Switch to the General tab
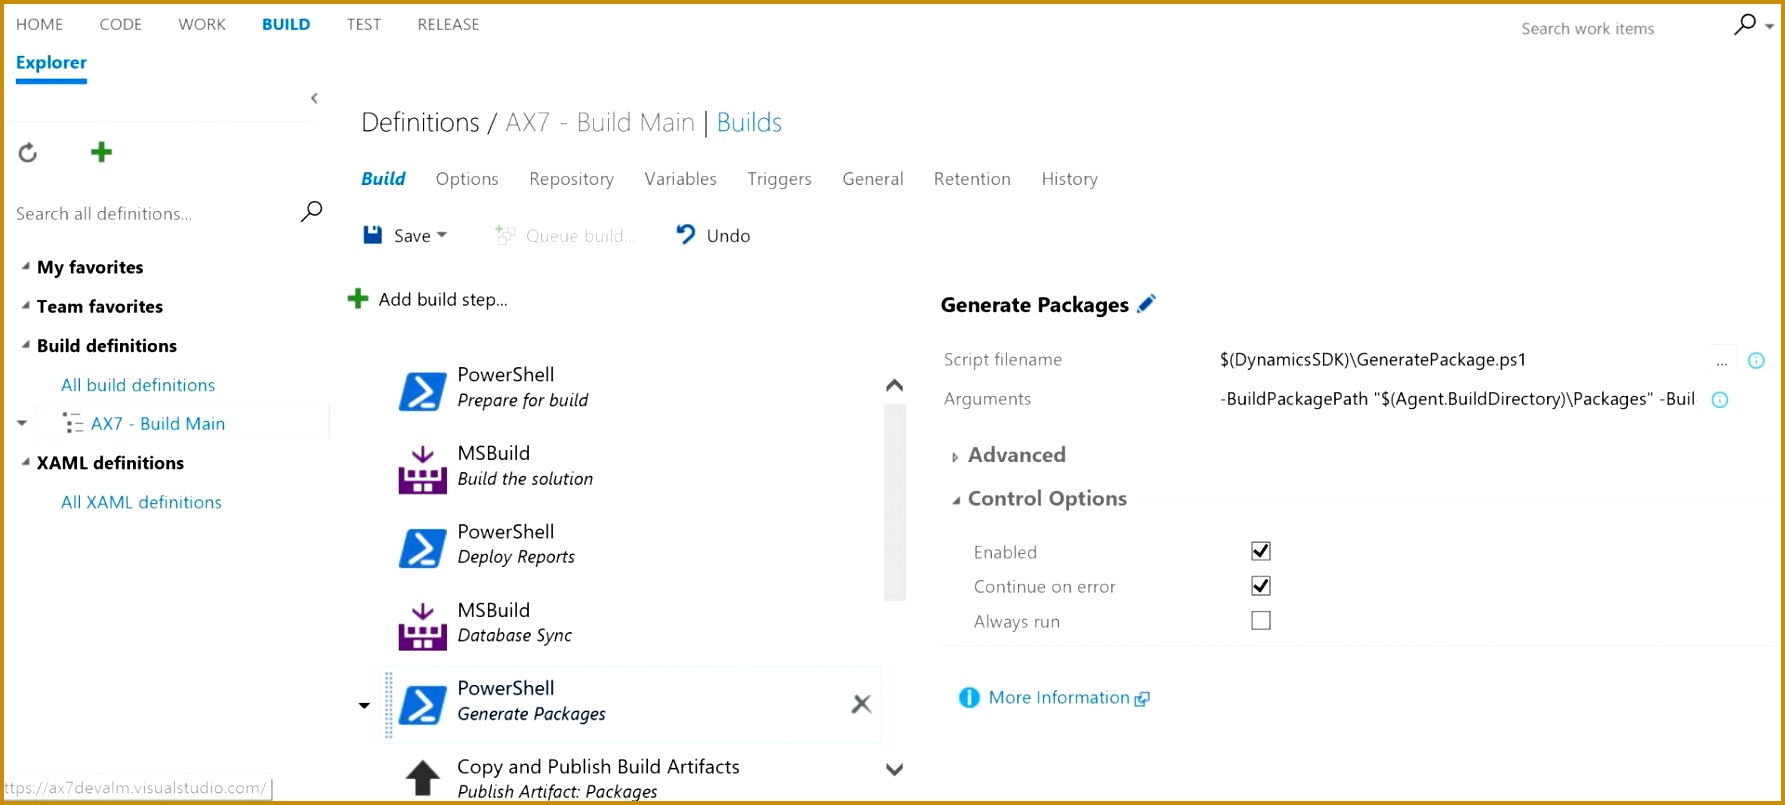The image size is (1785, 805). 872,179
